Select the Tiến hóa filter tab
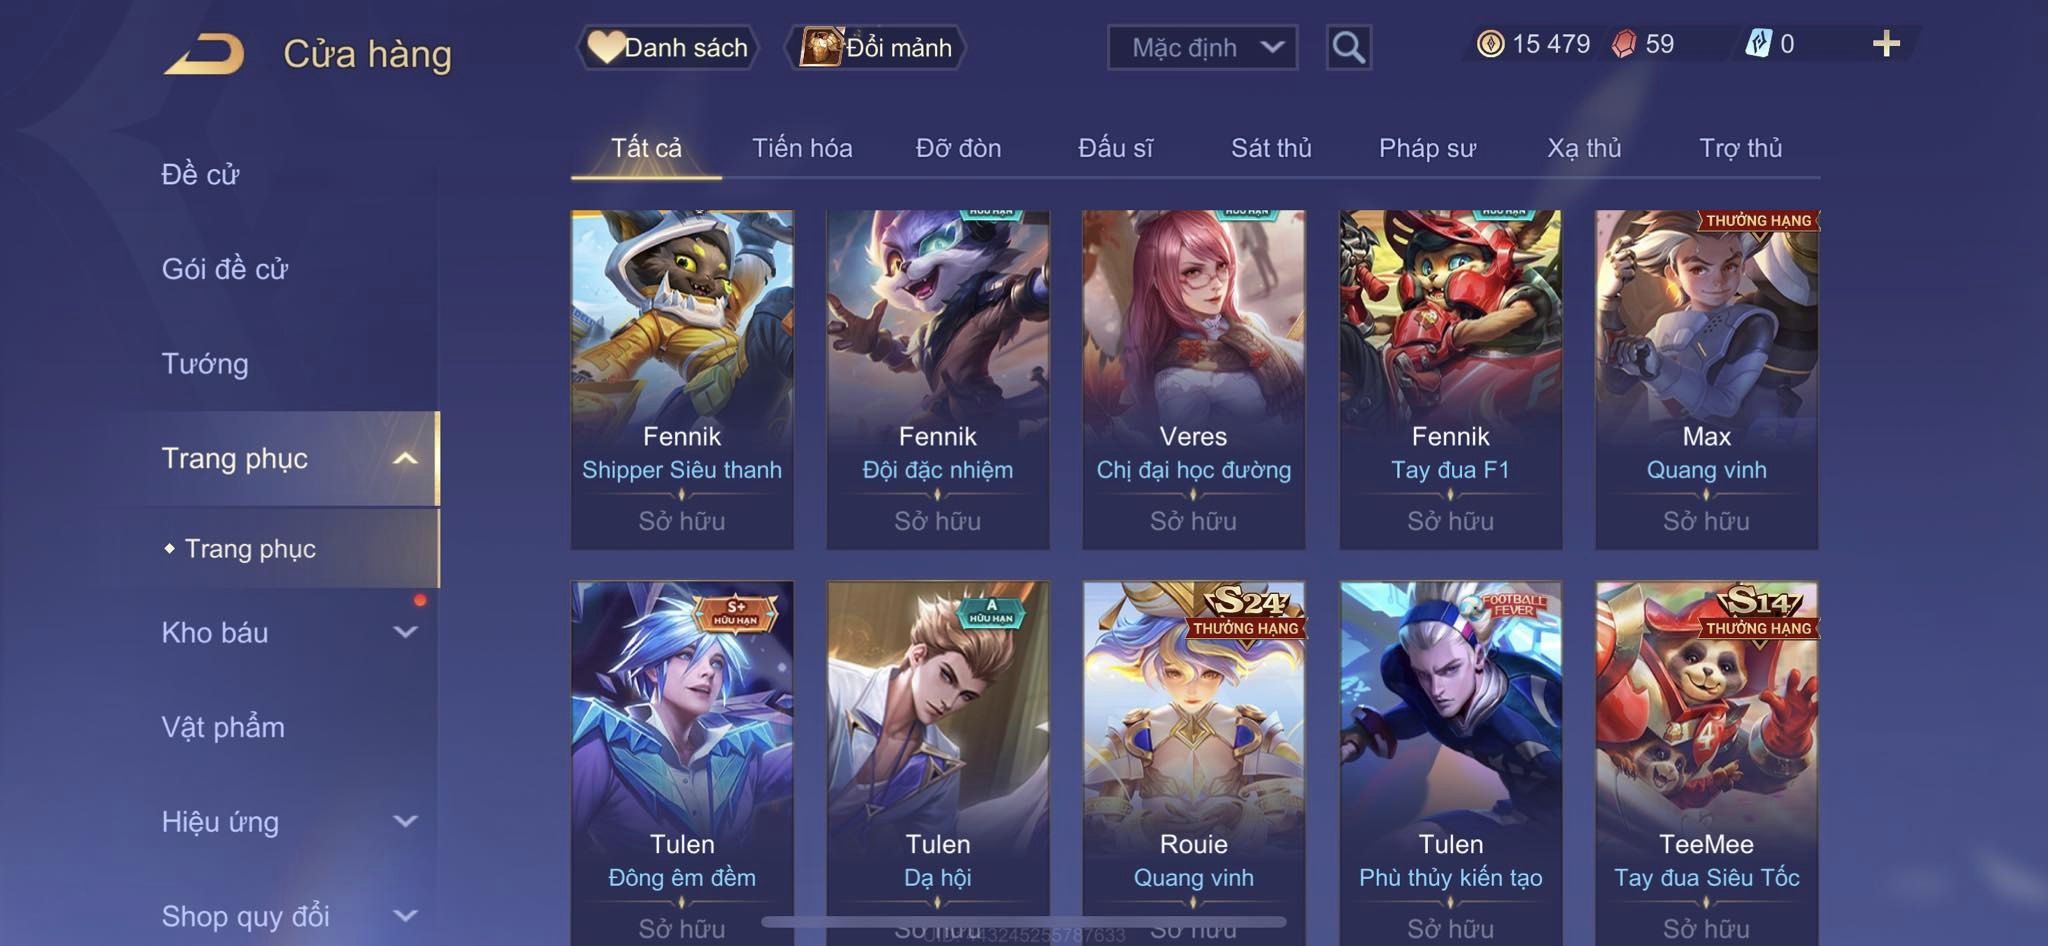 pyautogui.click(x=802, y=148)
